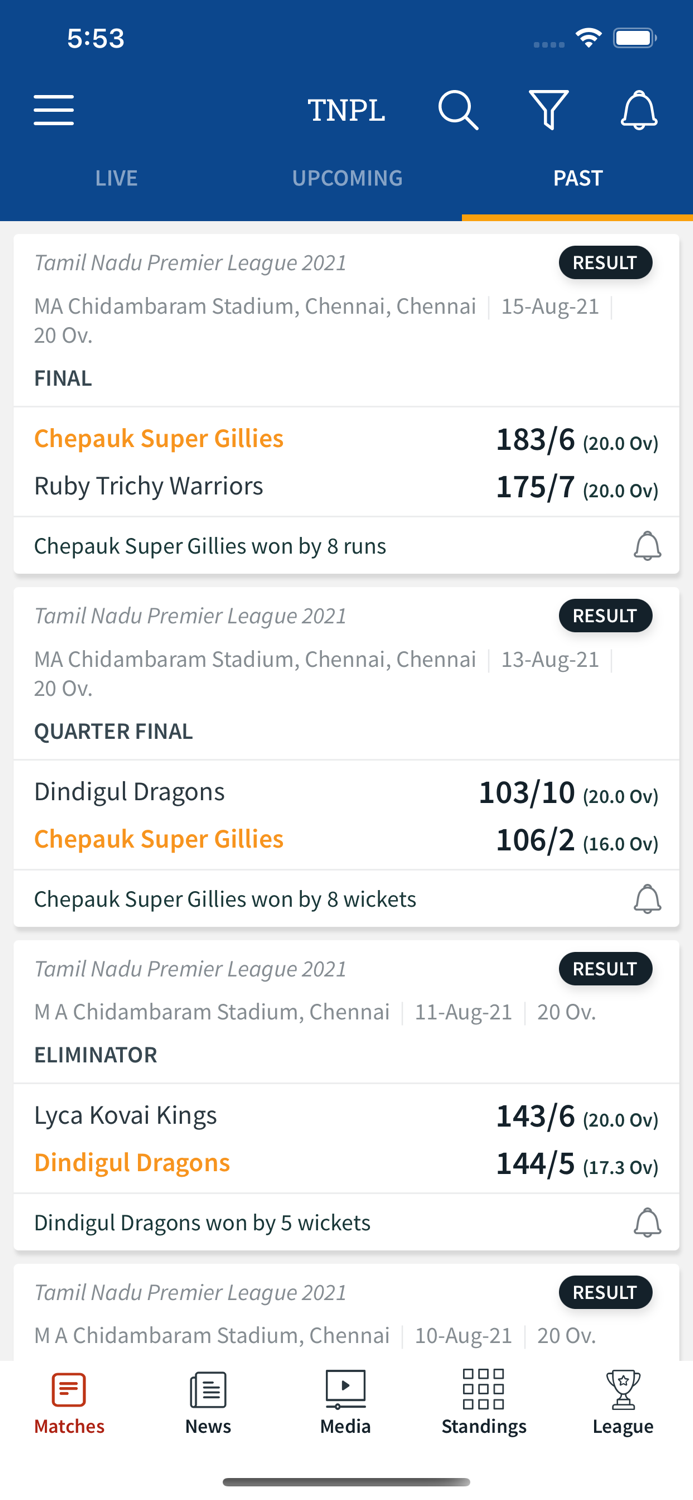Open the search icon in the top bar
This screenshot has width=693, height=1500.
459,110
